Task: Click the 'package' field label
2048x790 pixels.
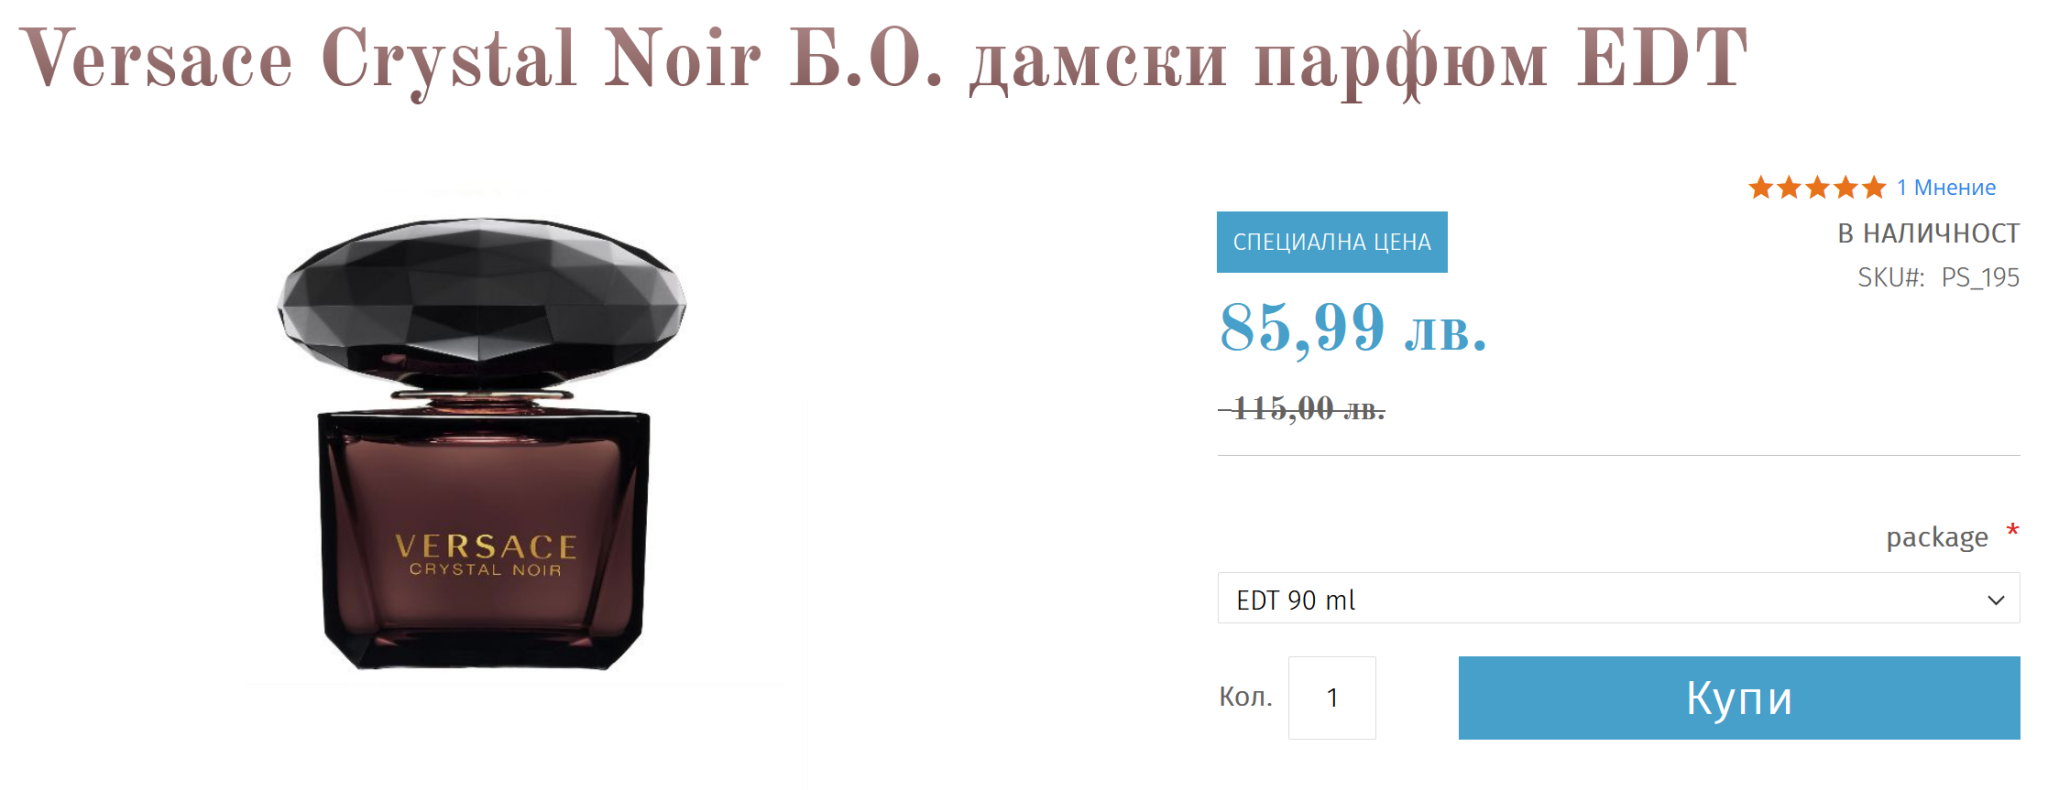Action: [x=1937, y=538]
